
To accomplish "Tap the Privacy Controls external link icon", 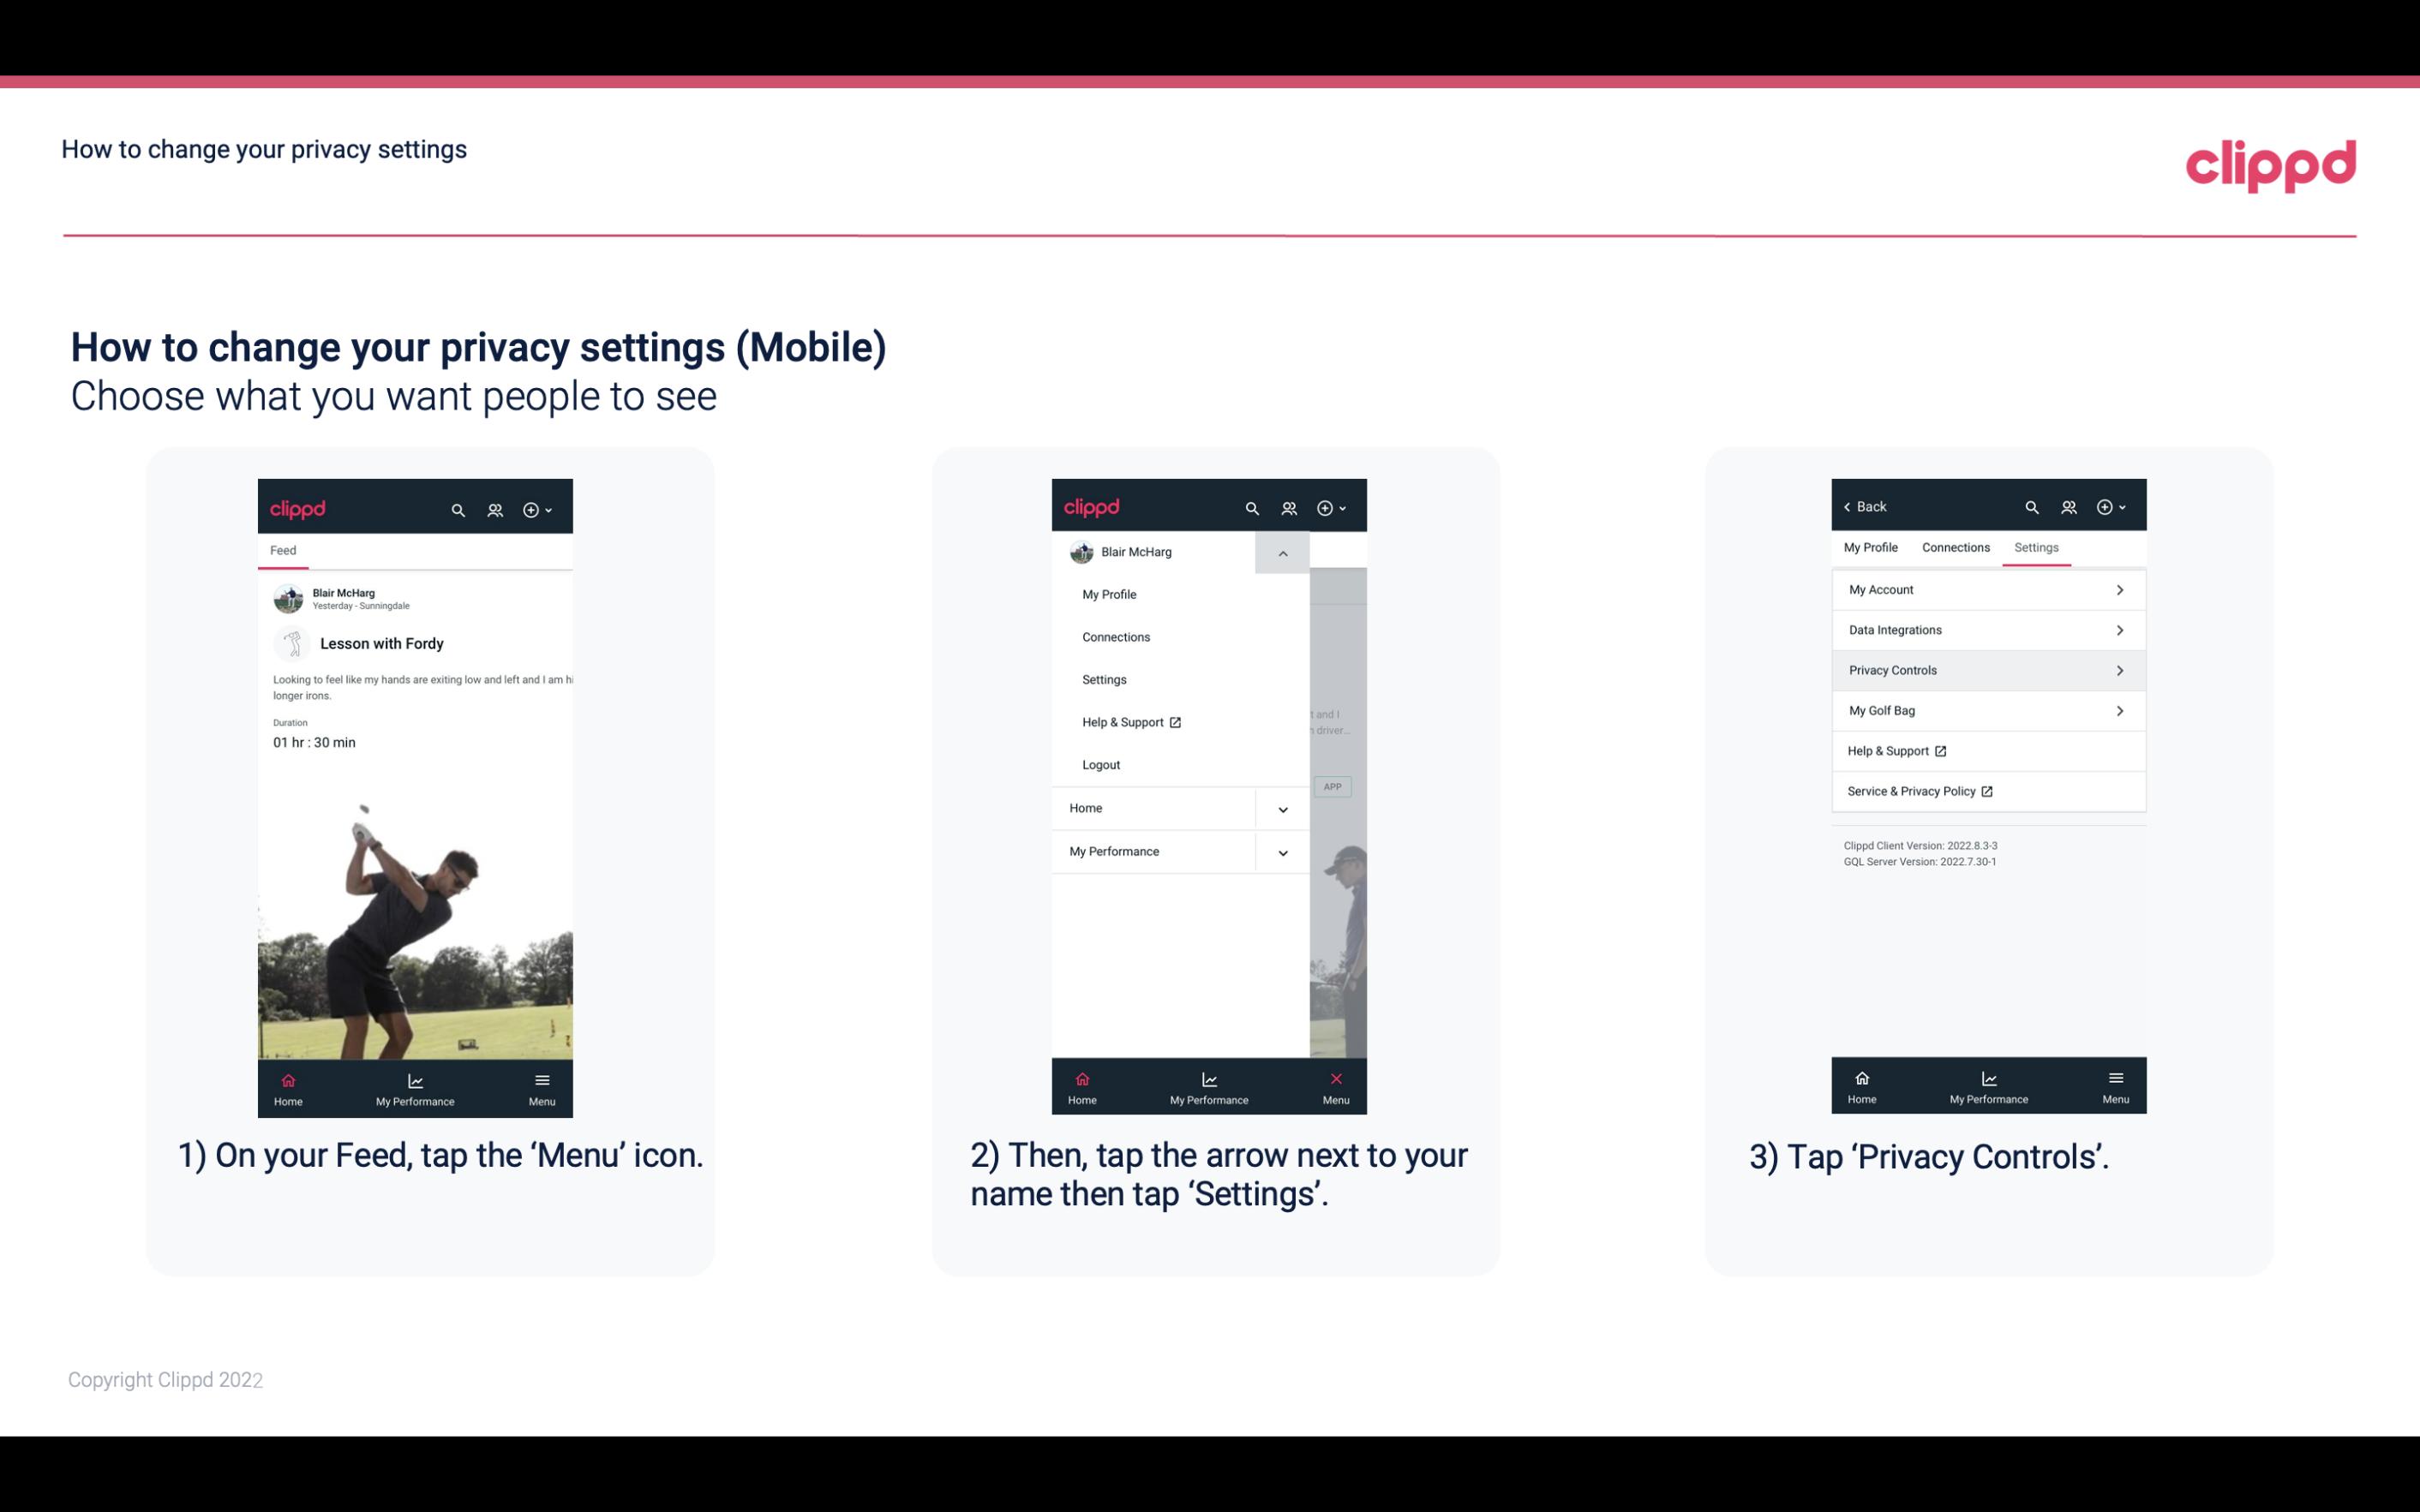I will pos(2118,669).
